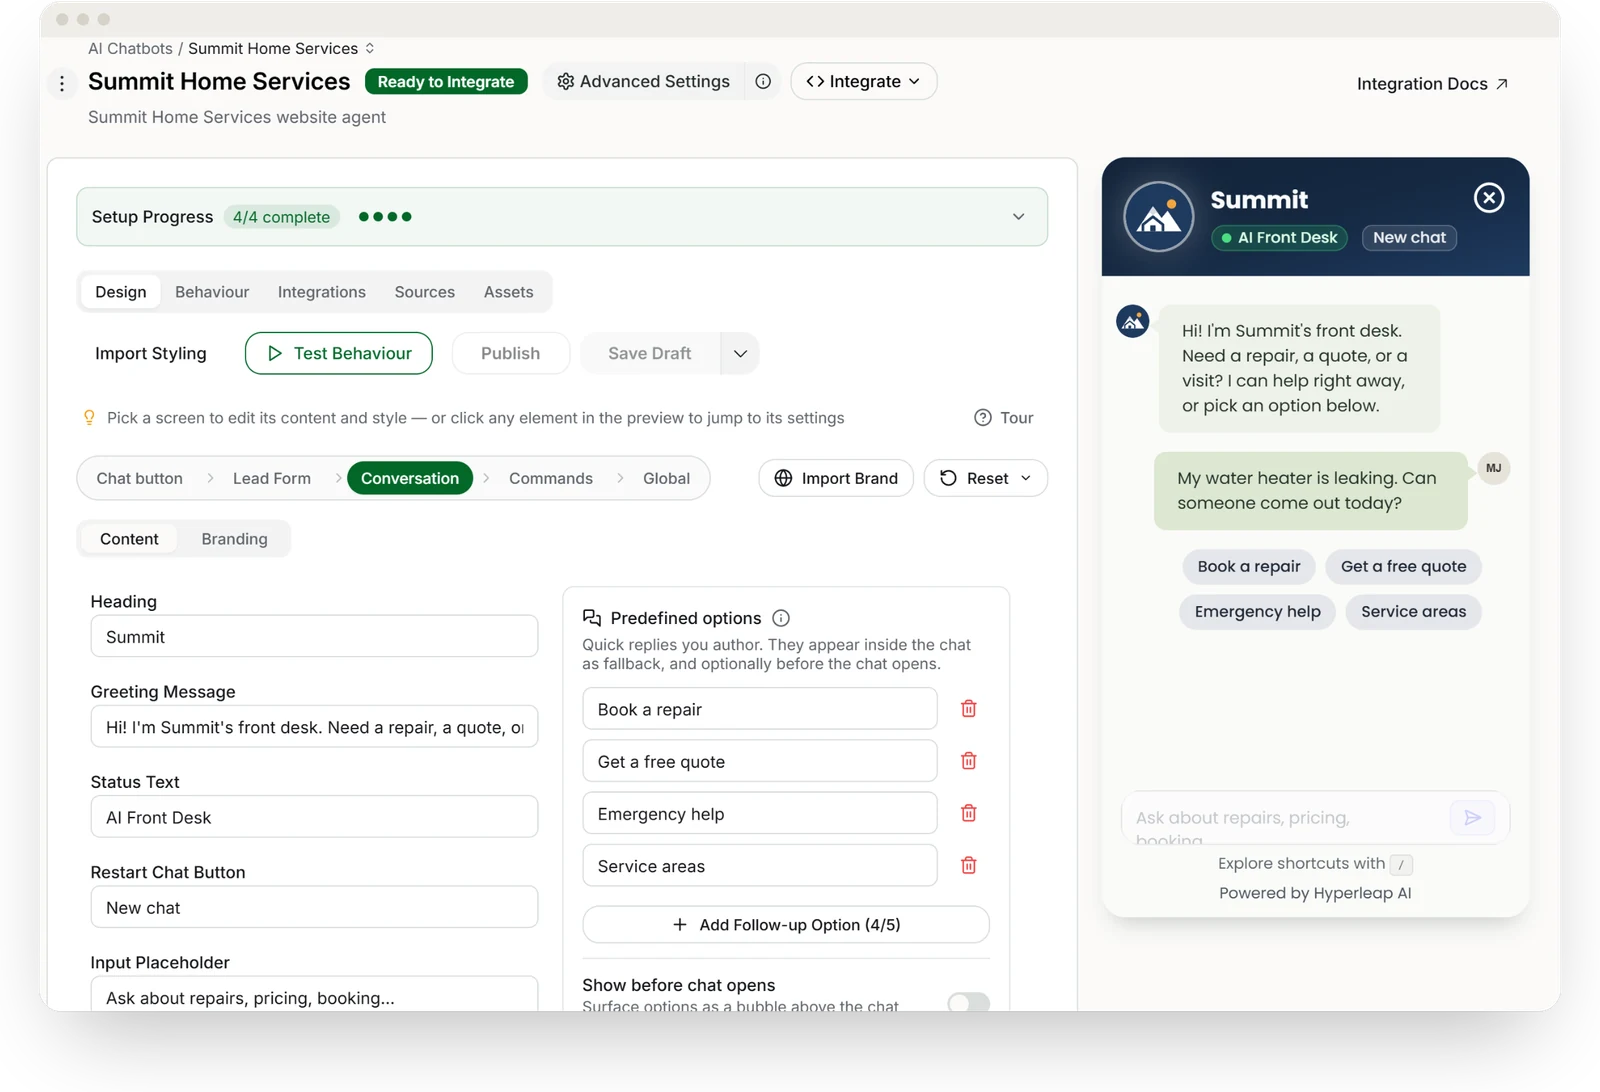1600x1092 pixels.
Task: Click the Test Behaviour button
Action: point(339,354)
